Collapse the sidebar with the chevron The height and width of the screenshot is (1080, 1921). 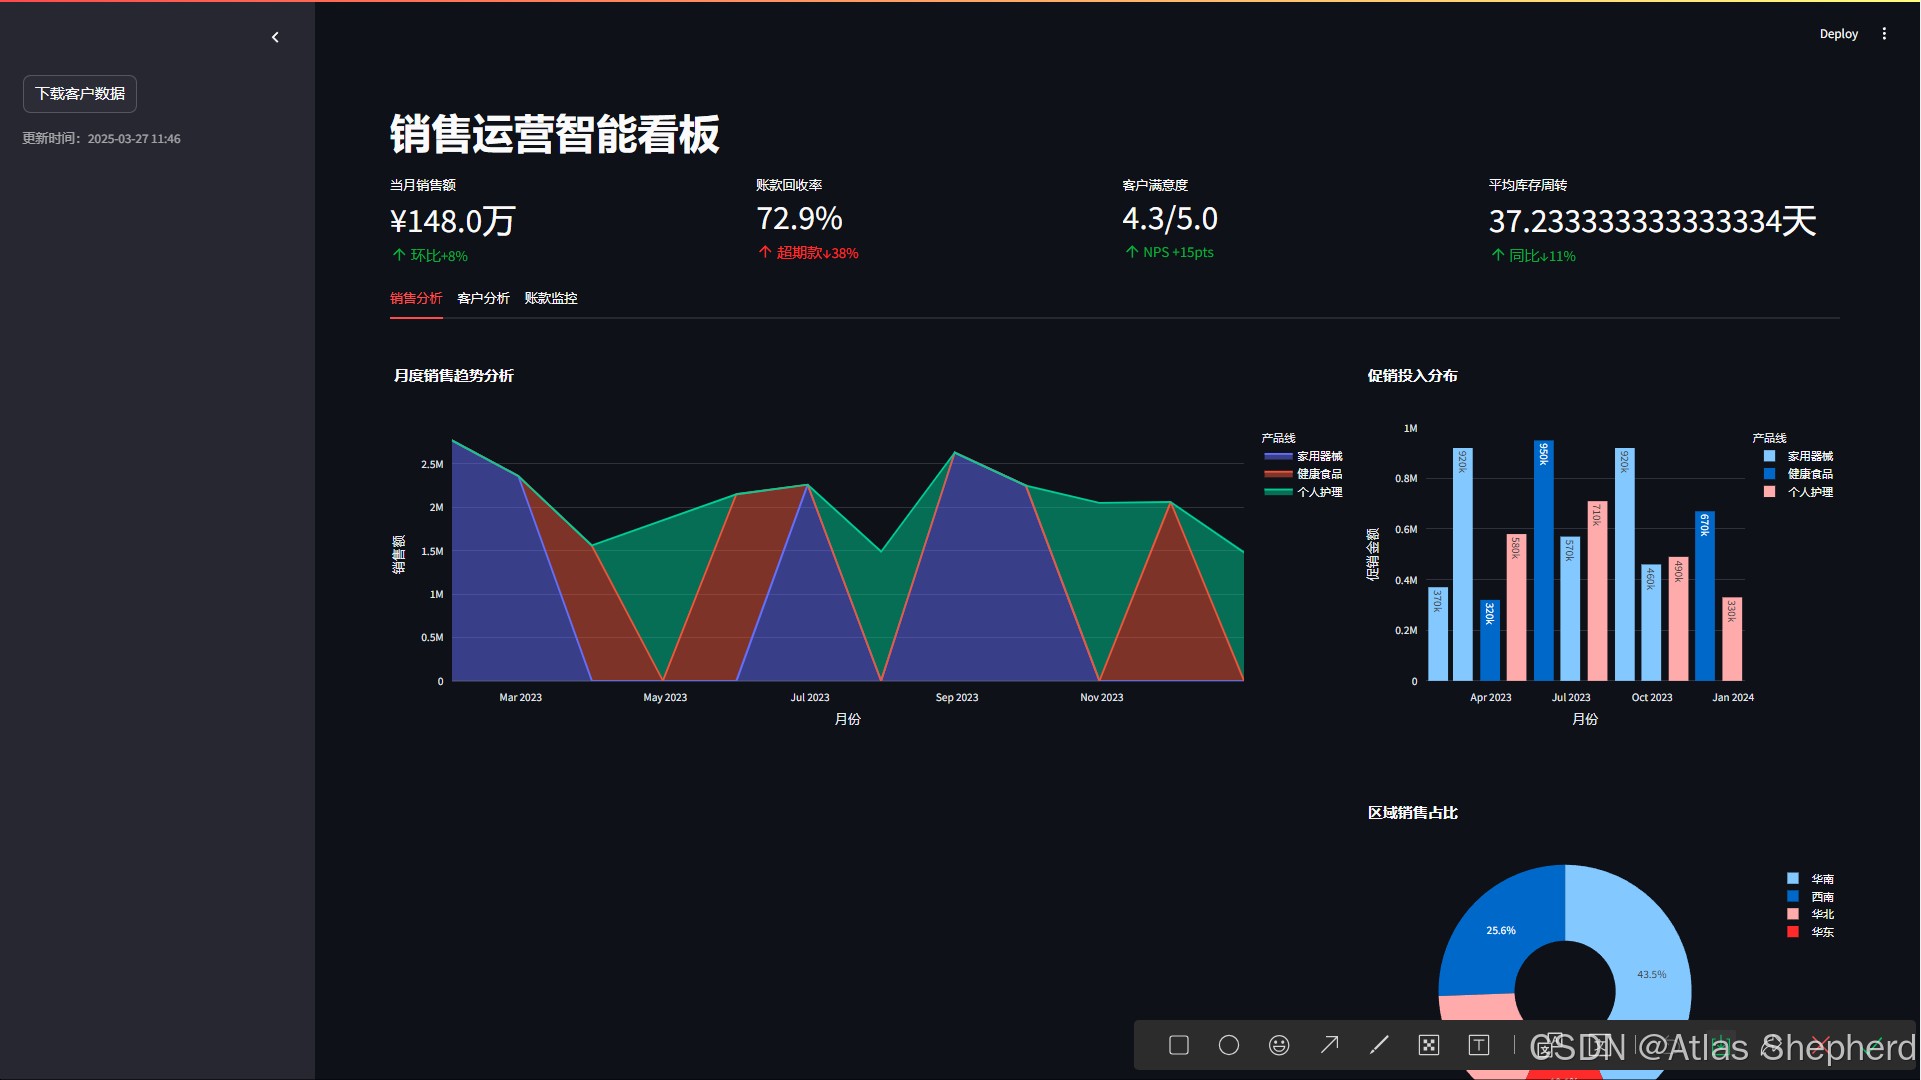(275, 38)
